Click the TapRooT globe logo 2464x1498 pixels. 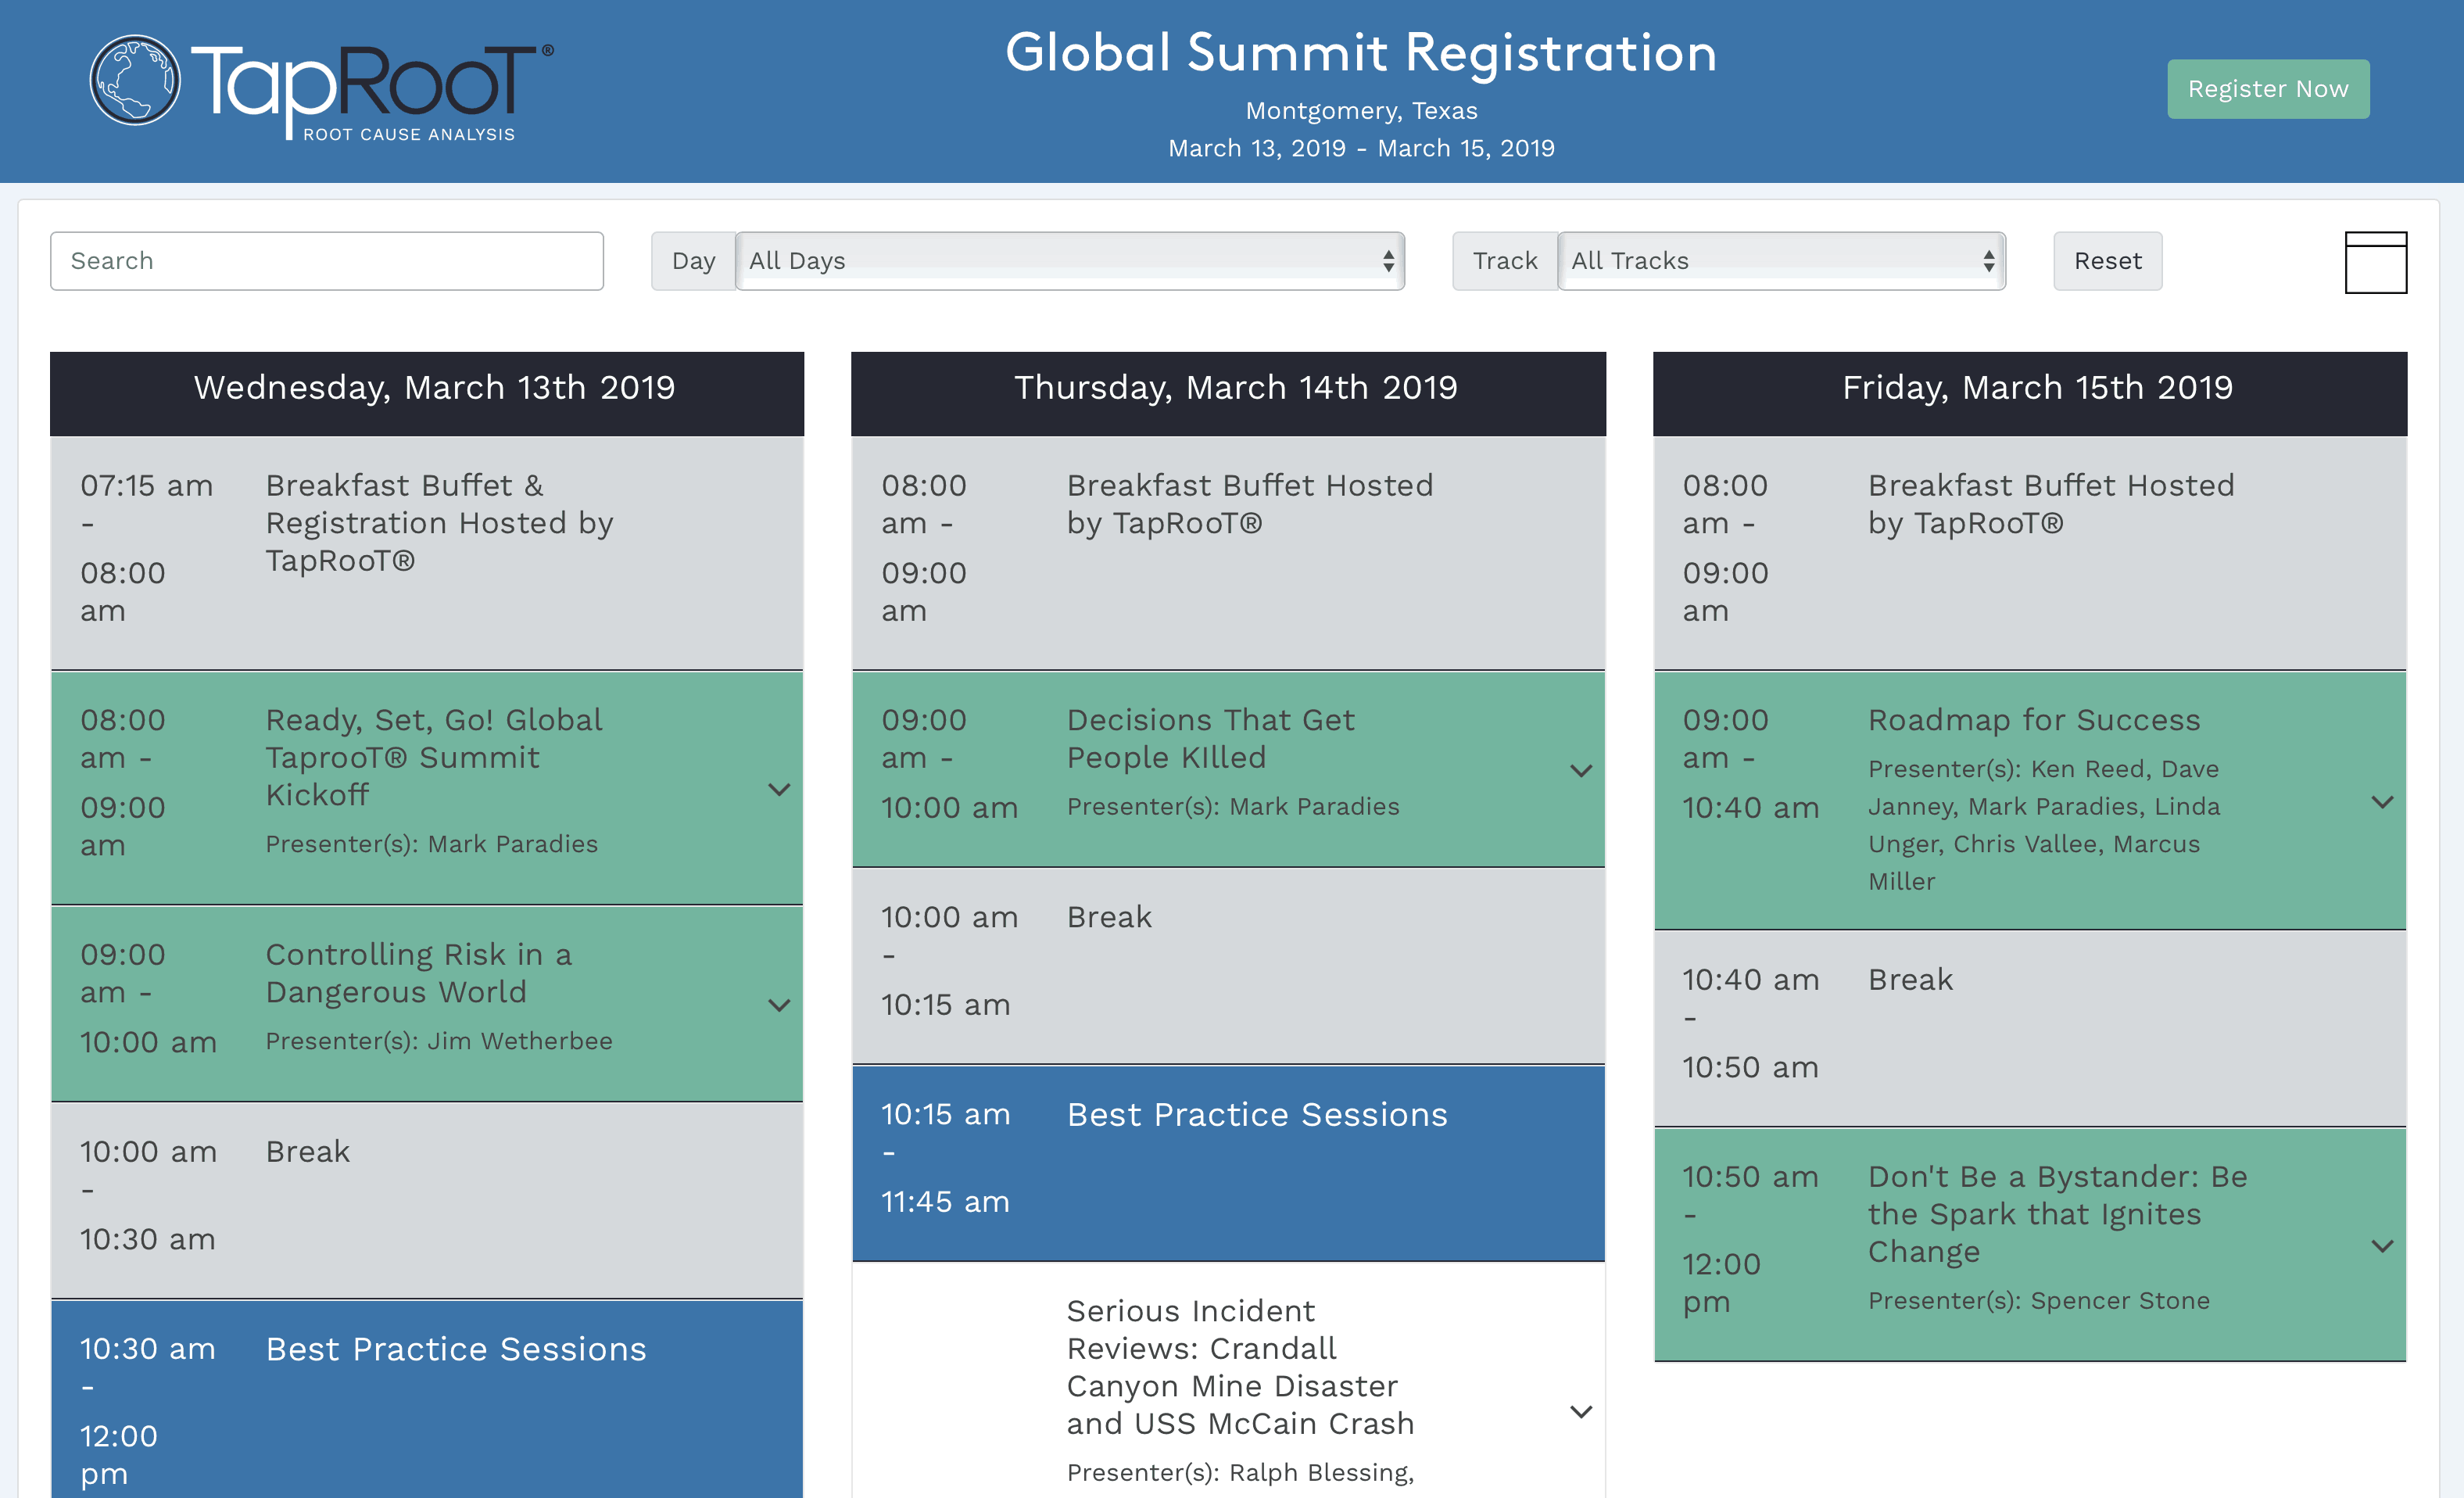pyautogui.click(x=135, y=80)
